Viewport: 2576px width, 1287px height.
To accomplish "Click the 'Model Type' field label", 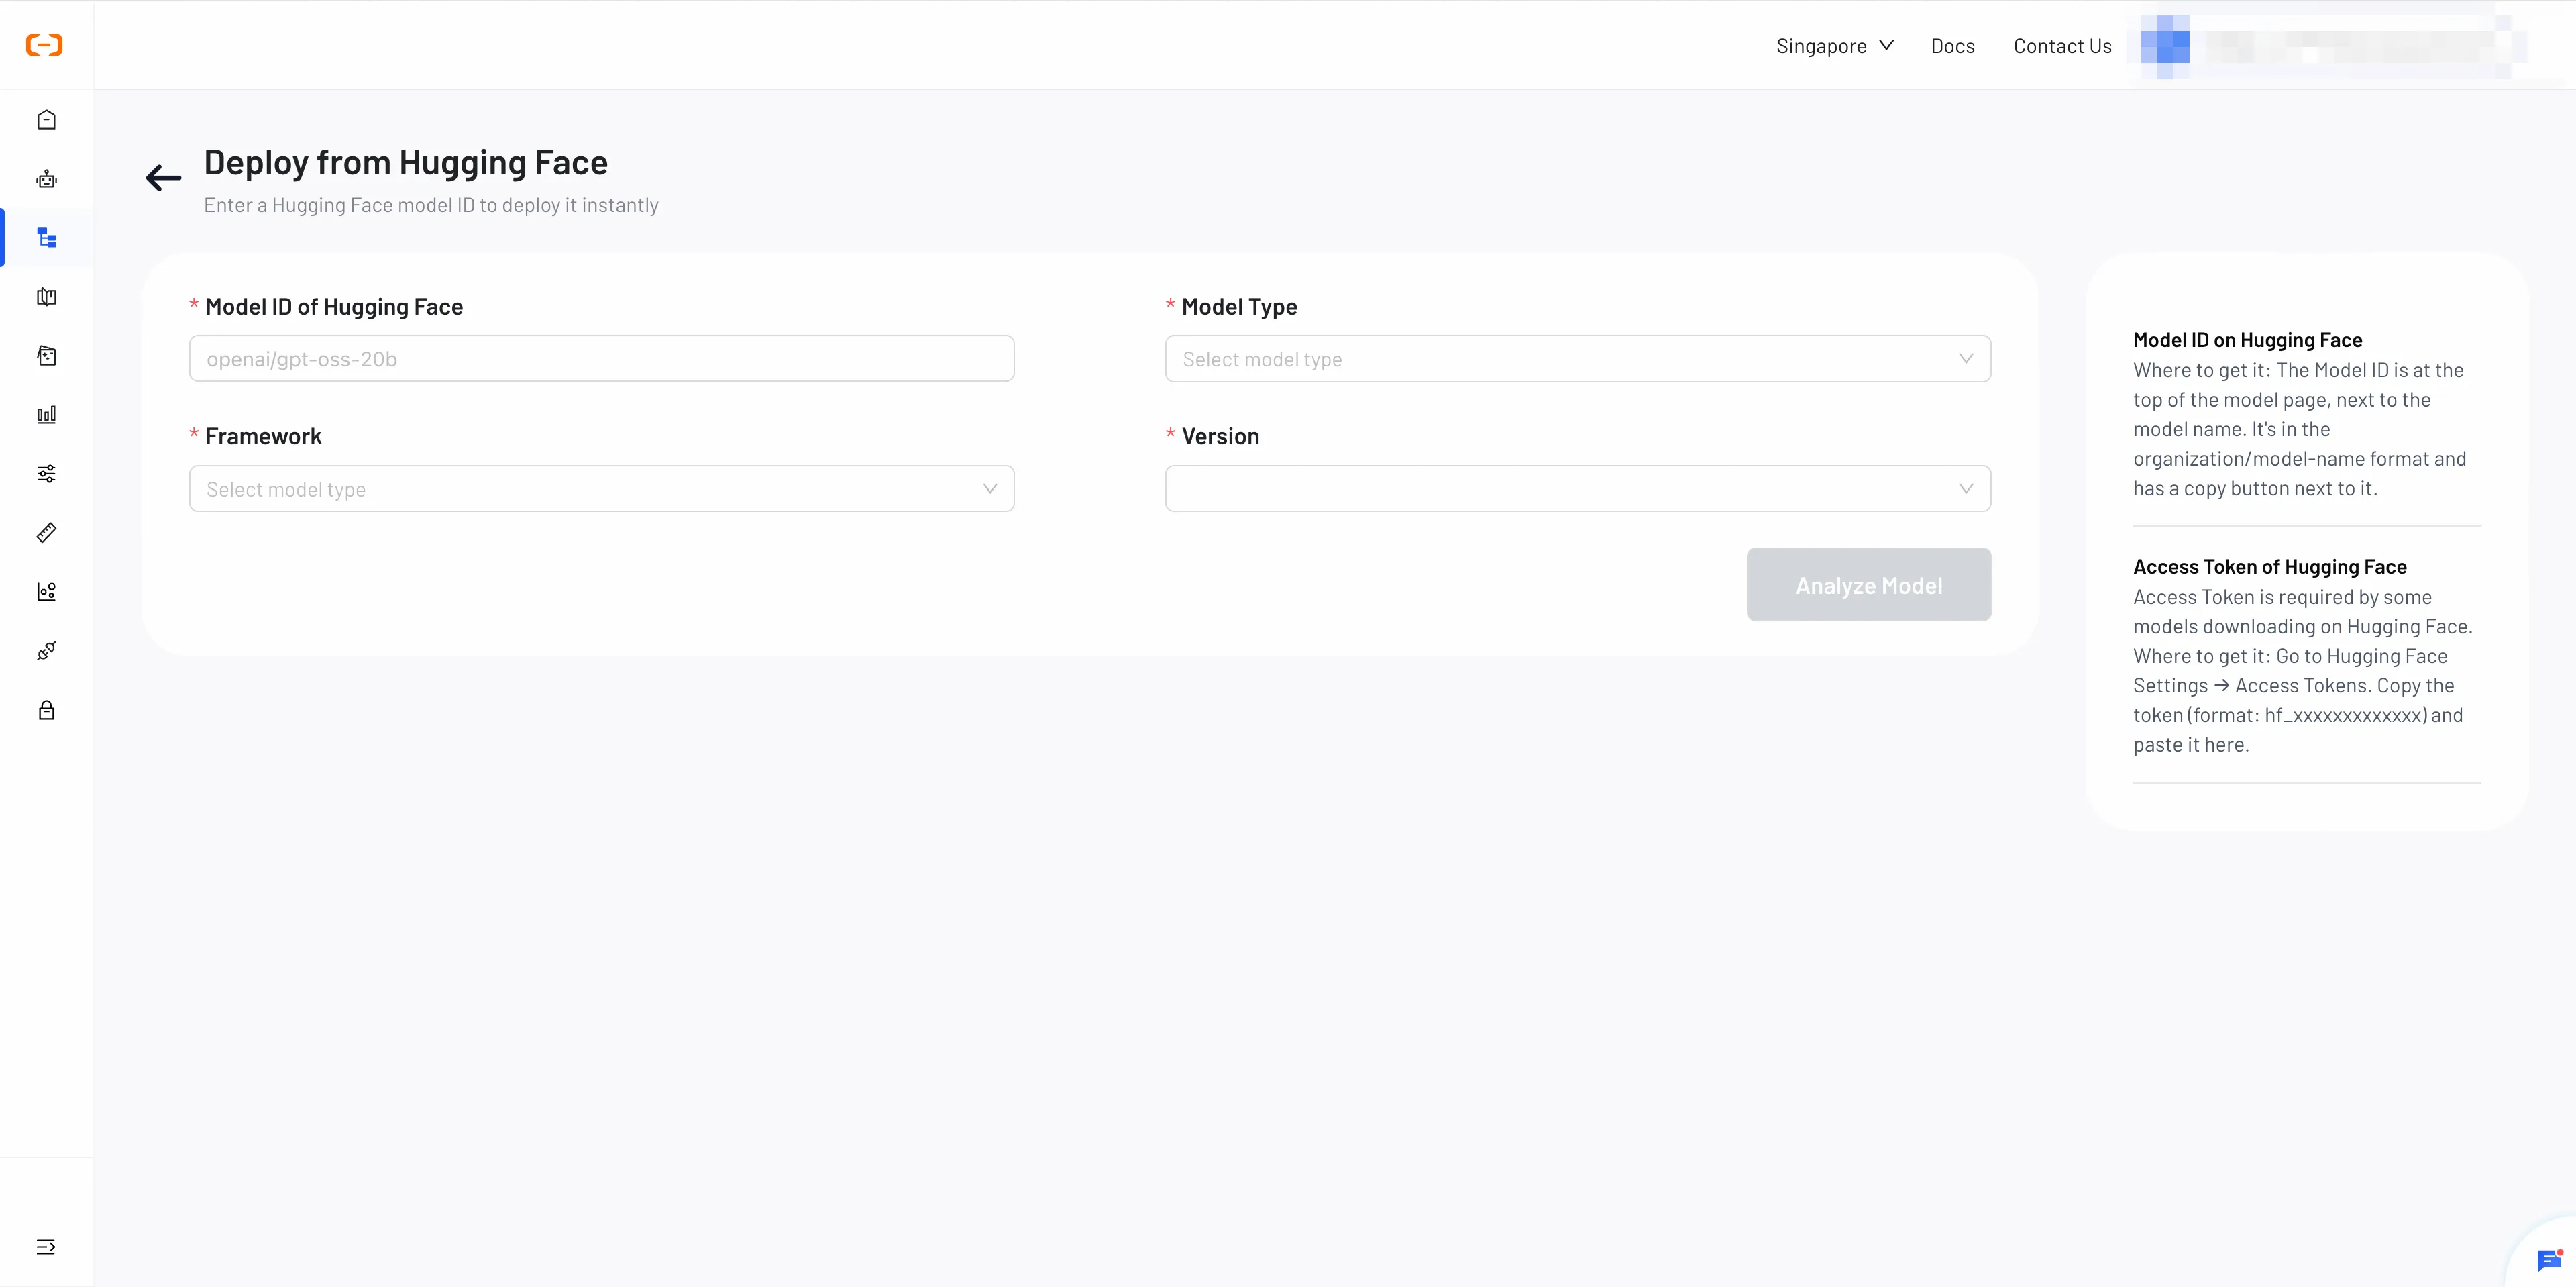I will 1239,307.
